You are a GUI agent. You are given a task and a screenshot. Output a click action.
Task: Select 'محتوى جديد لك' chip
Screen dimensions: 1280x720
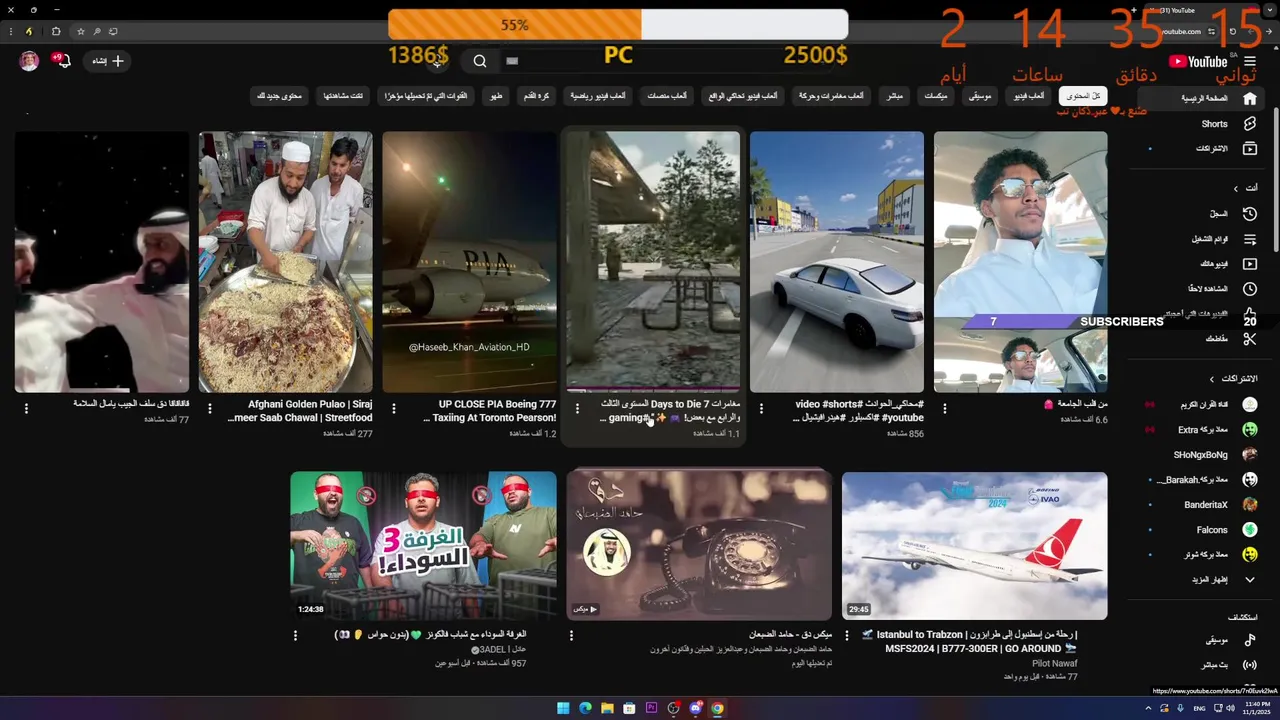(x=279, y=96)
